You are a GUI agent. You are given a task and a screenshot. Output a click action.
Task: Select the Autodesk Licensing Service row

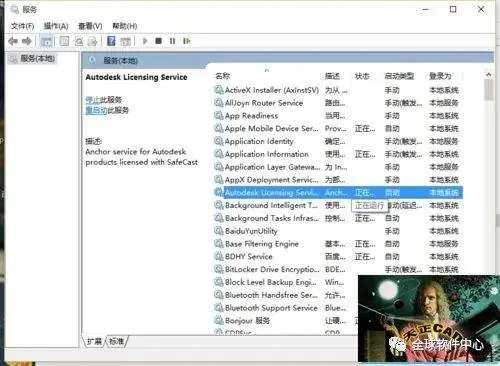338,193
